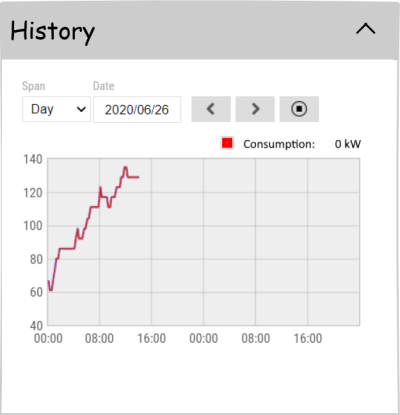
Task: Click the History panel title
Action: click(53, 32)
